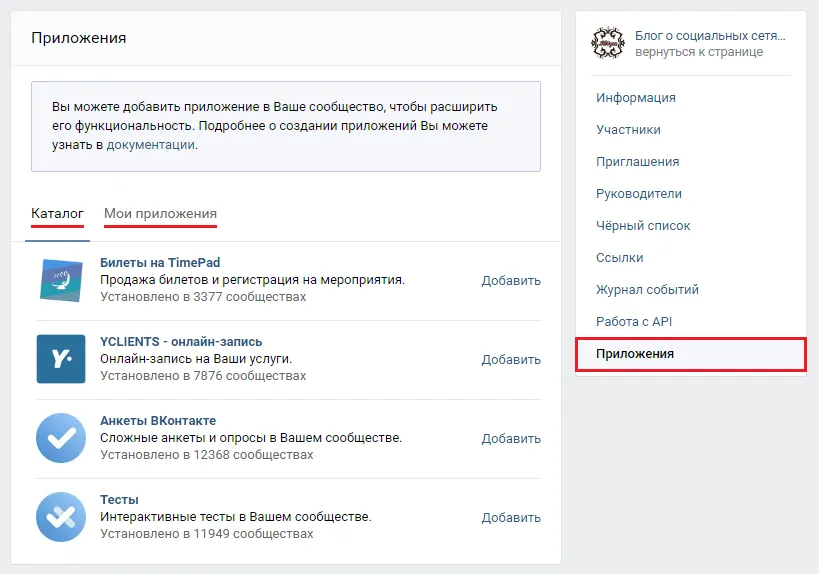This screenshot has height=574, width=819.
Task: Click the Блог о социальных сетя... community name
Action: (x=710, y=36)
